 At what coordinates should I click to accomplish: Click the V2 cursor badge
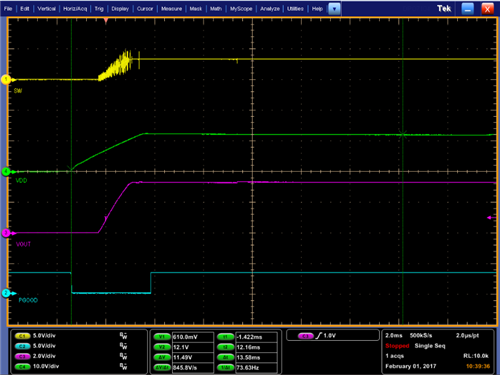162,347
